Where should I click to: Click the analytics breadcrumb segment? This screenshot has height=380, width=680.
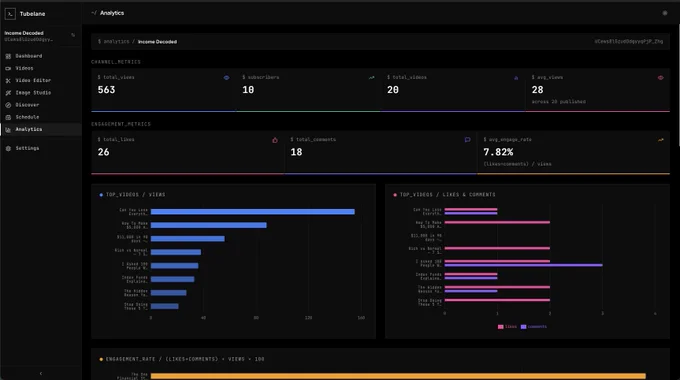pos(116,42)
